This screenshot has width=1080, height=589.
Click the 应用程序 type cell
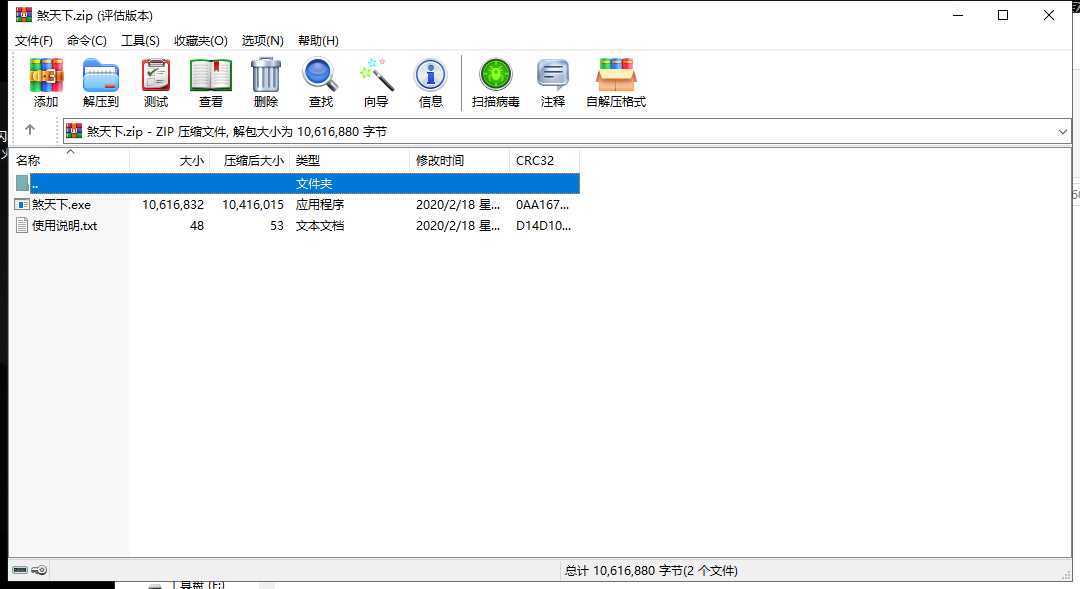(320, 205)
